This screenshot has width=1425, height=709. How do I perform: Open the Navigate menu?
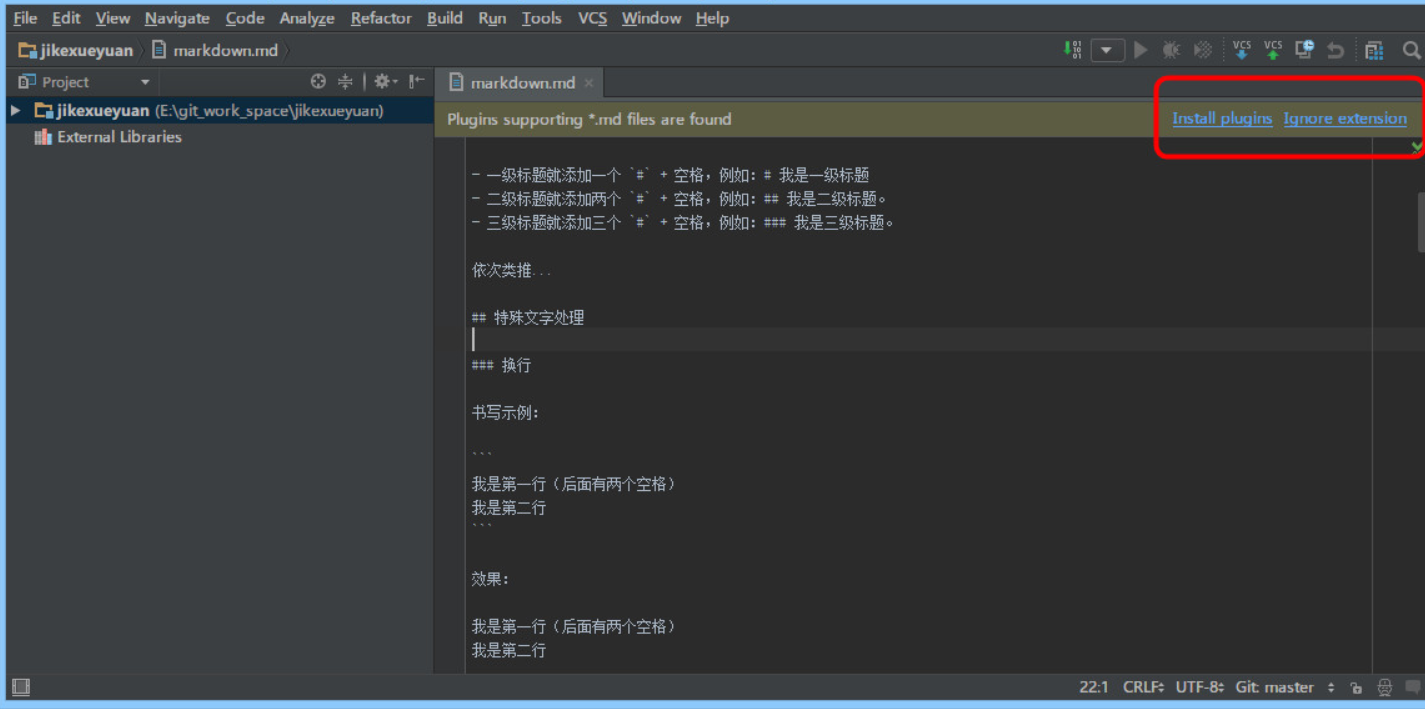pos(177,18)
